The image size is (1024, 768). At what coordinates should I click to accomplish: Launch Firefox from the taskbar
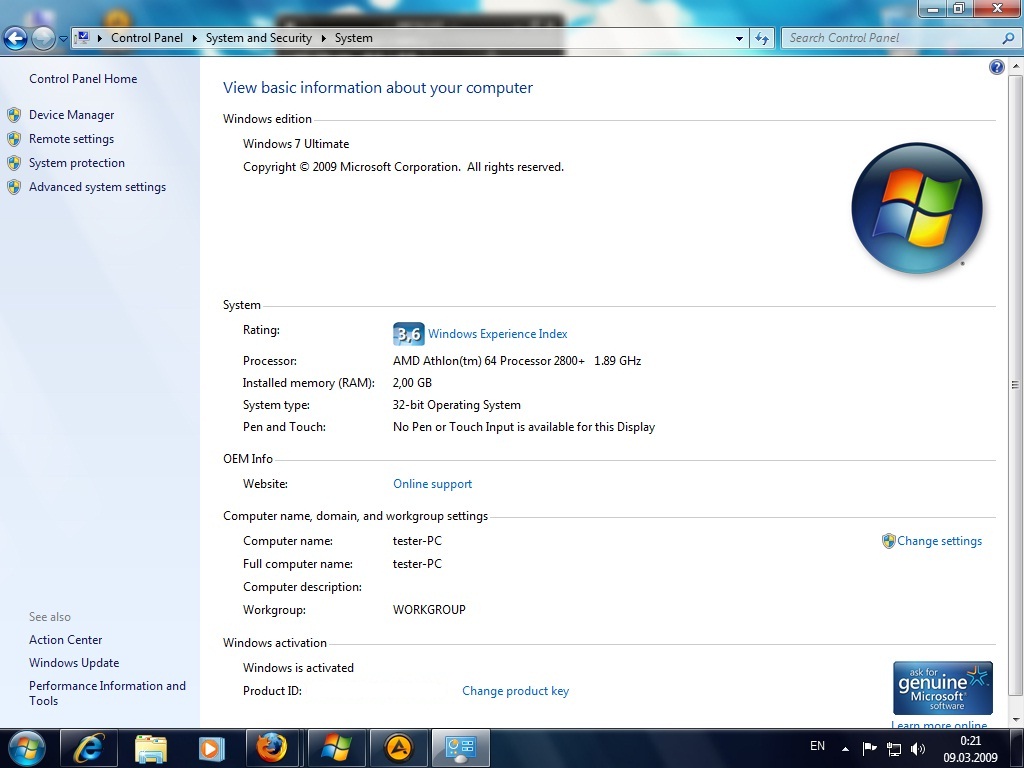(272, 748)
